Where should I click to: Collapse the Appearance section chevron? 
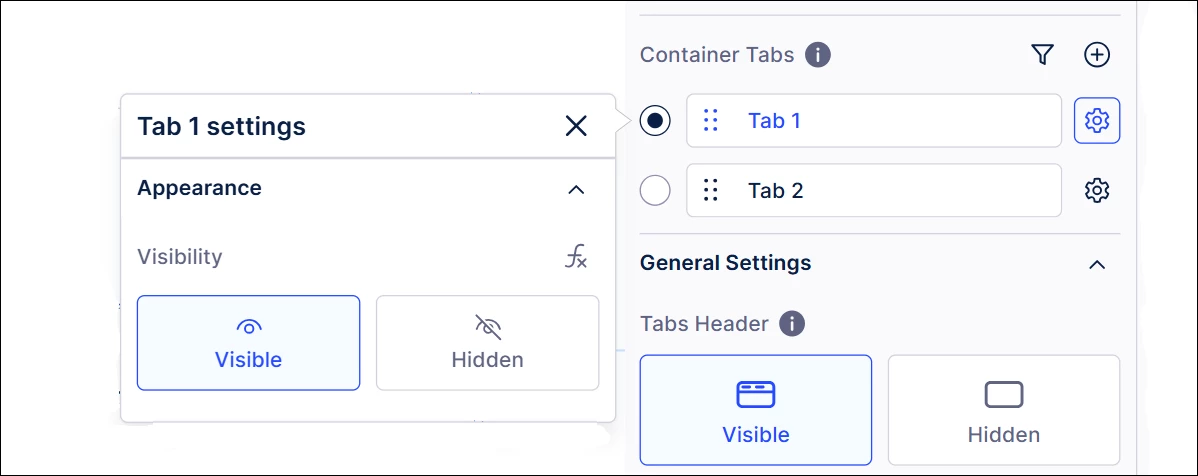[576, 189]
